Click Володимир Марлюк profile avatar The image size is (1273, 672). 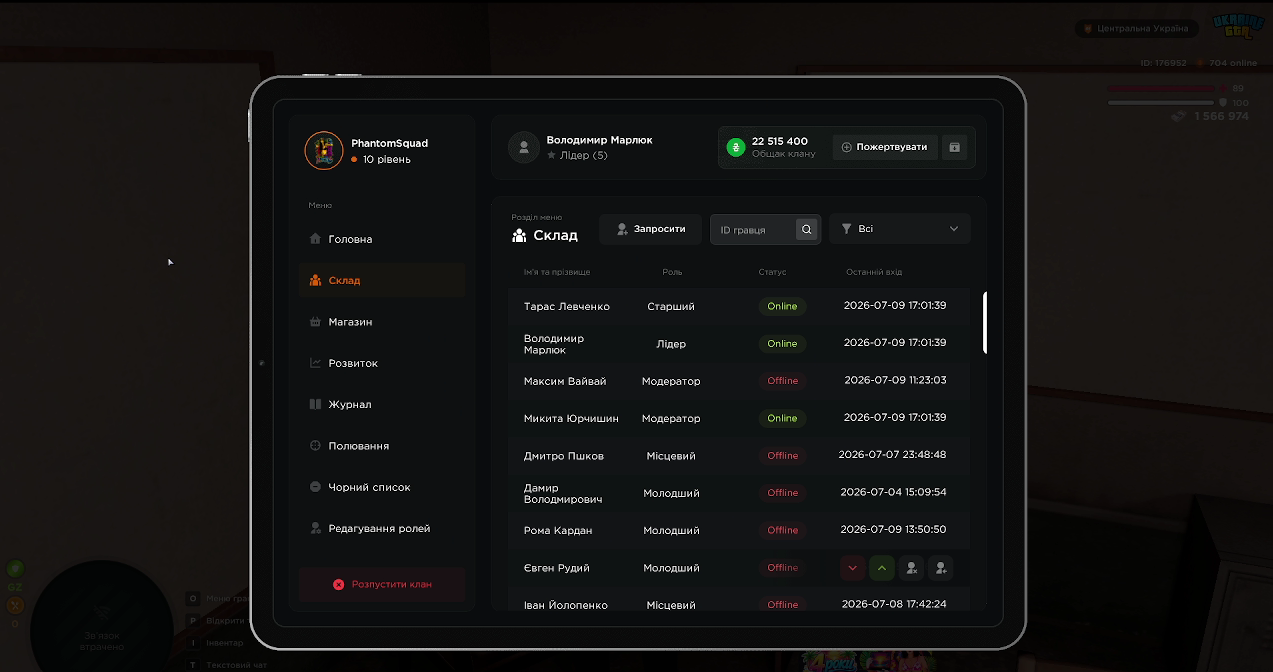(x=524, y=147)
